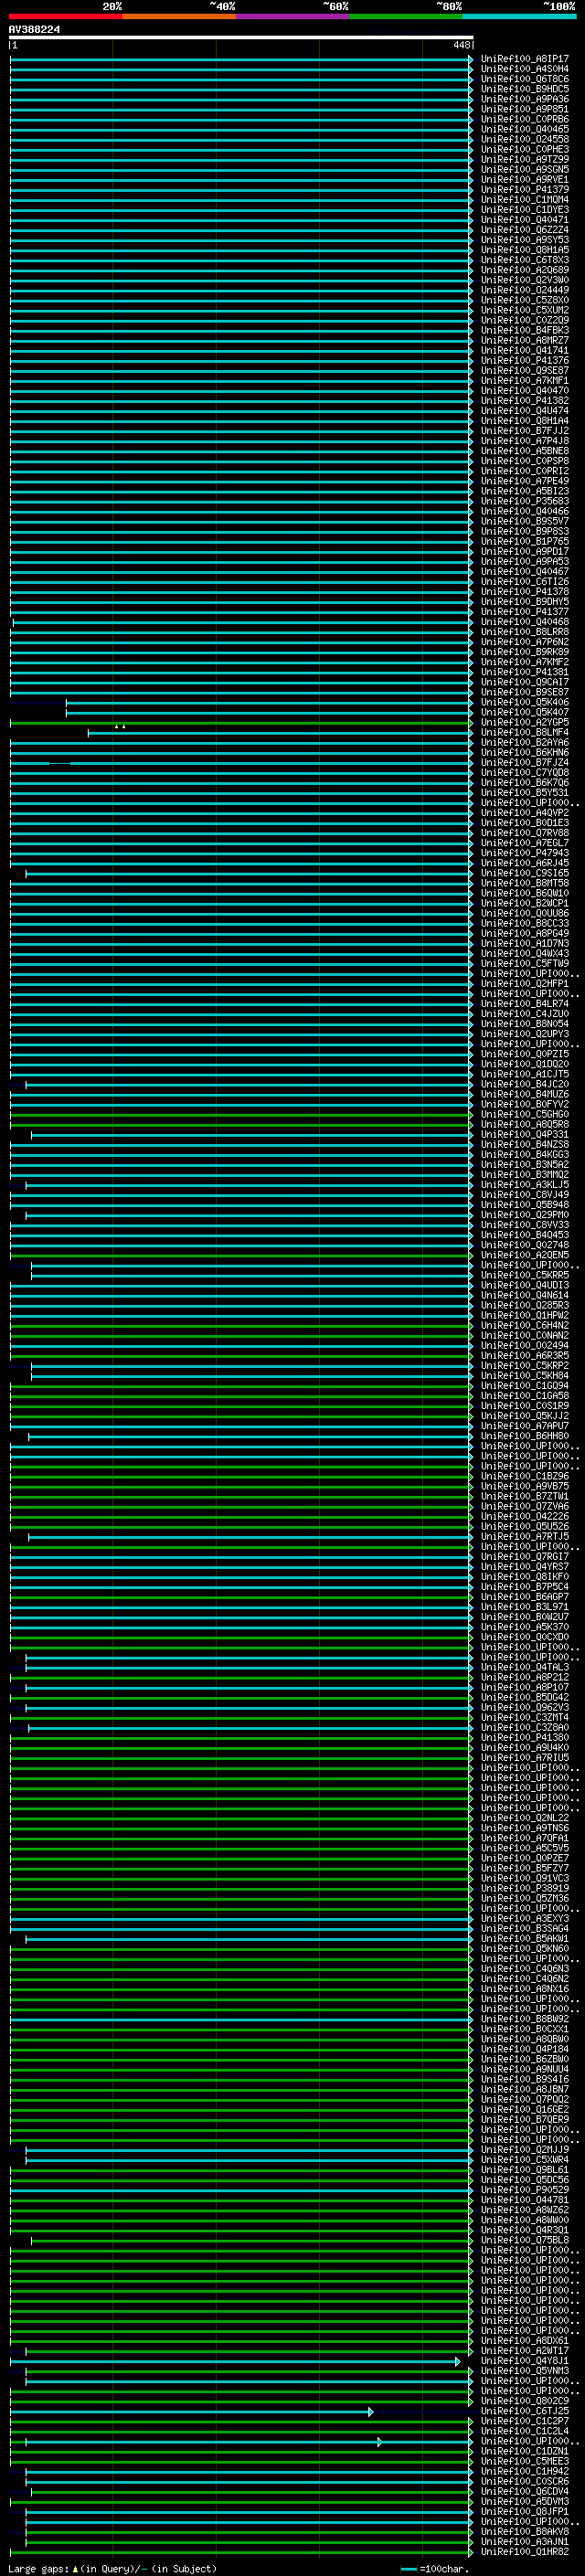585x2576 pixels.
Task: Click the UniRef100_B9HDC5 hit label
Action: pos(524,89)
